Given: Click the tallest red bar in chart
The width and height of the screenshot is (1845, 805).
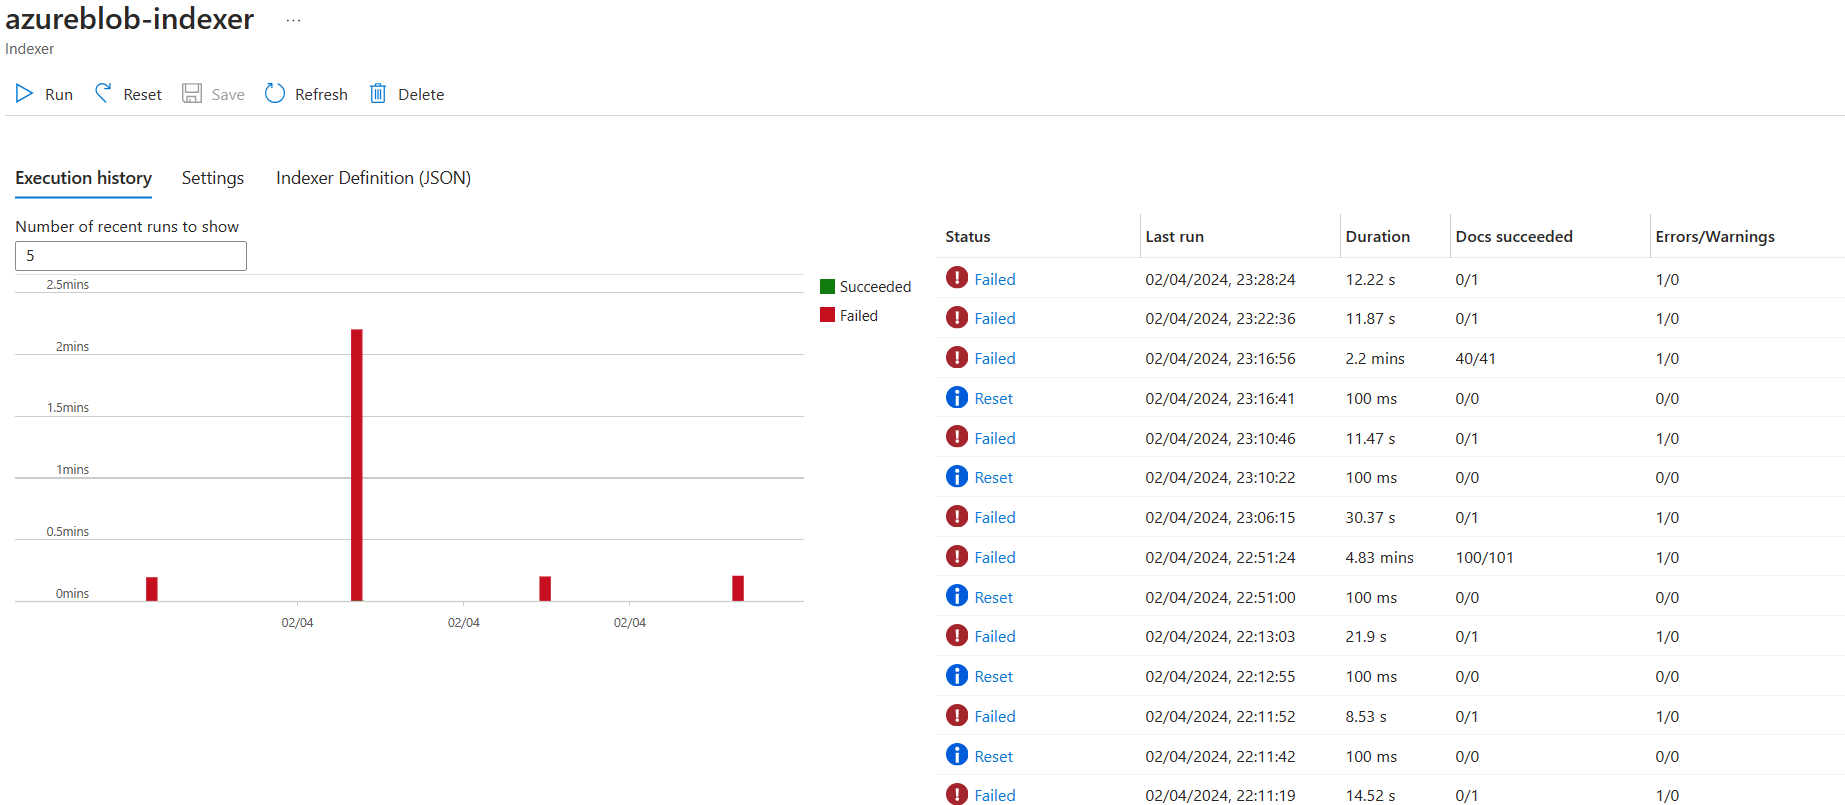Looking at the screenshot, I should (357, 465).
